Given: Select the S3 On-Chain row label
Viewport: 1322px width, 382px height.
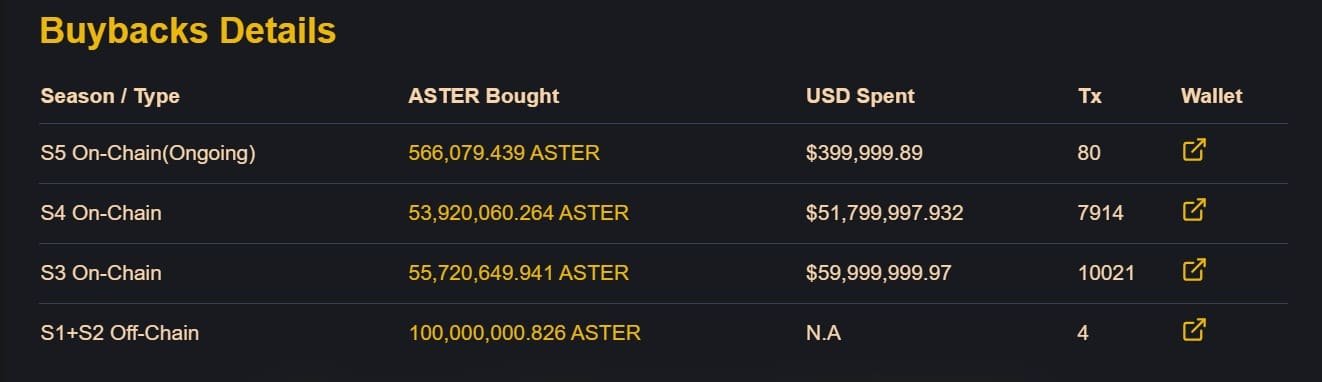Looking at the screenshot, I should click(x=101, y=273).
